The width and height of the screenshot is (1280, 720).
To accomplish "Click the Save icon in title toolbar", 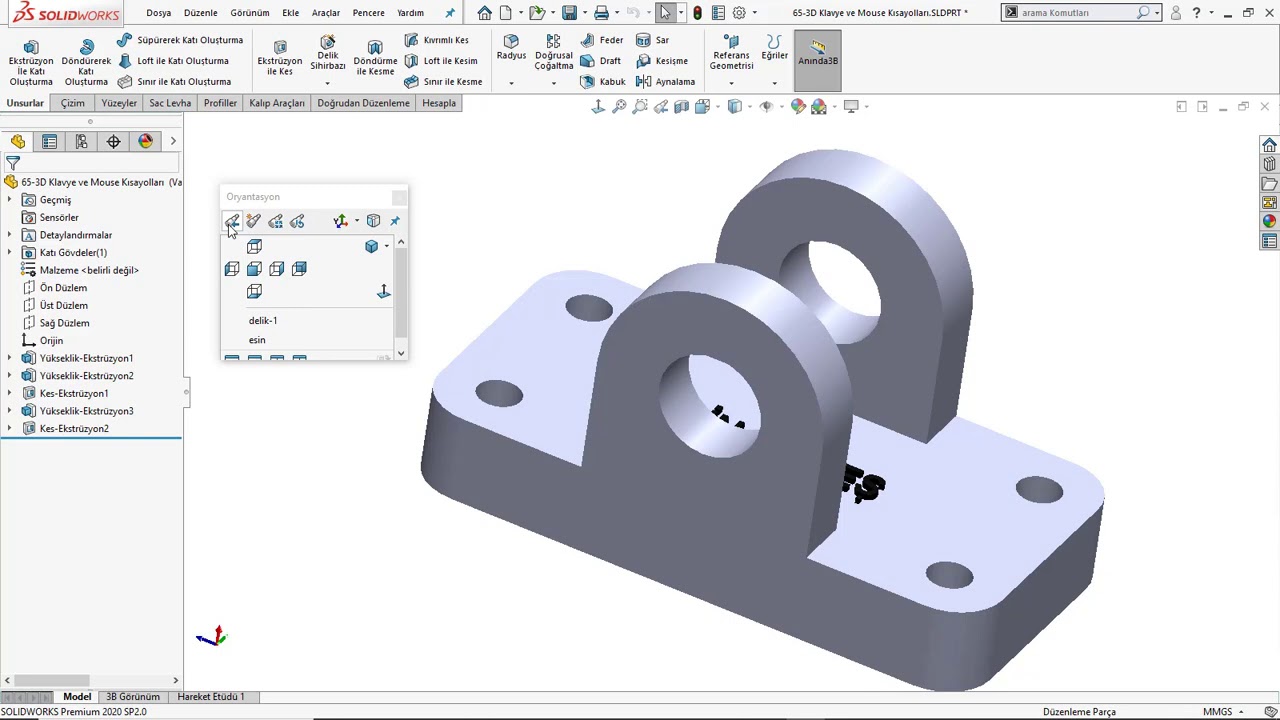I will 569,13.
